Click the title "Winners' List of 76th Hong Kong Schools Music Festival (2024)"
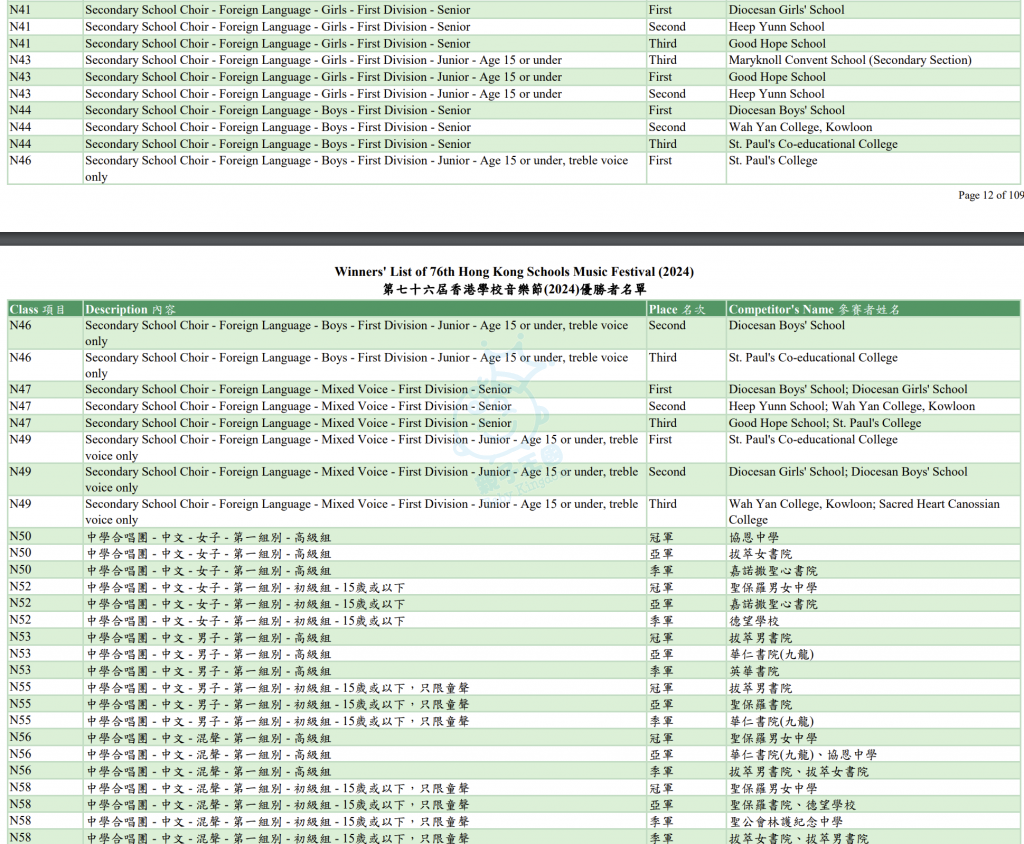 coord(514,272)
